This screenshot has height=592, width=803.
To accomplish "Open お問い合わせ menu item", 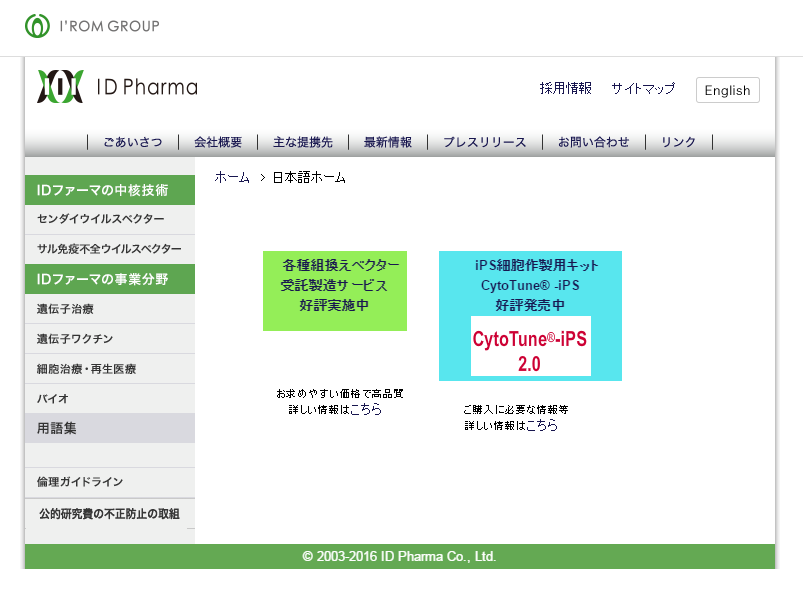I will 594,142.
